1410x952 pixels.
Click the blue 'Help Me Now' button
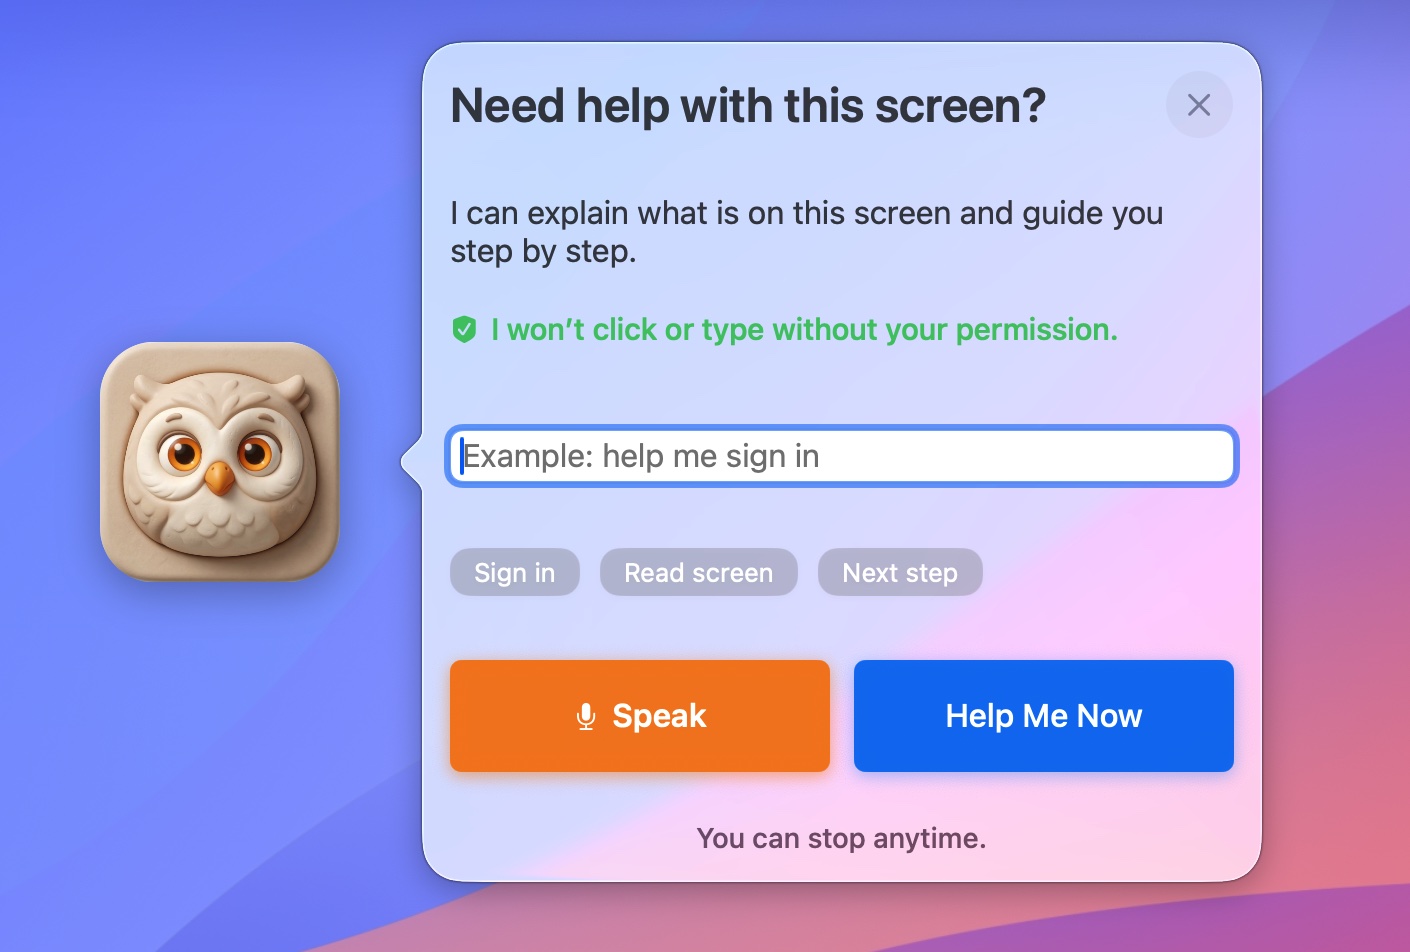tap(1044, 716)
